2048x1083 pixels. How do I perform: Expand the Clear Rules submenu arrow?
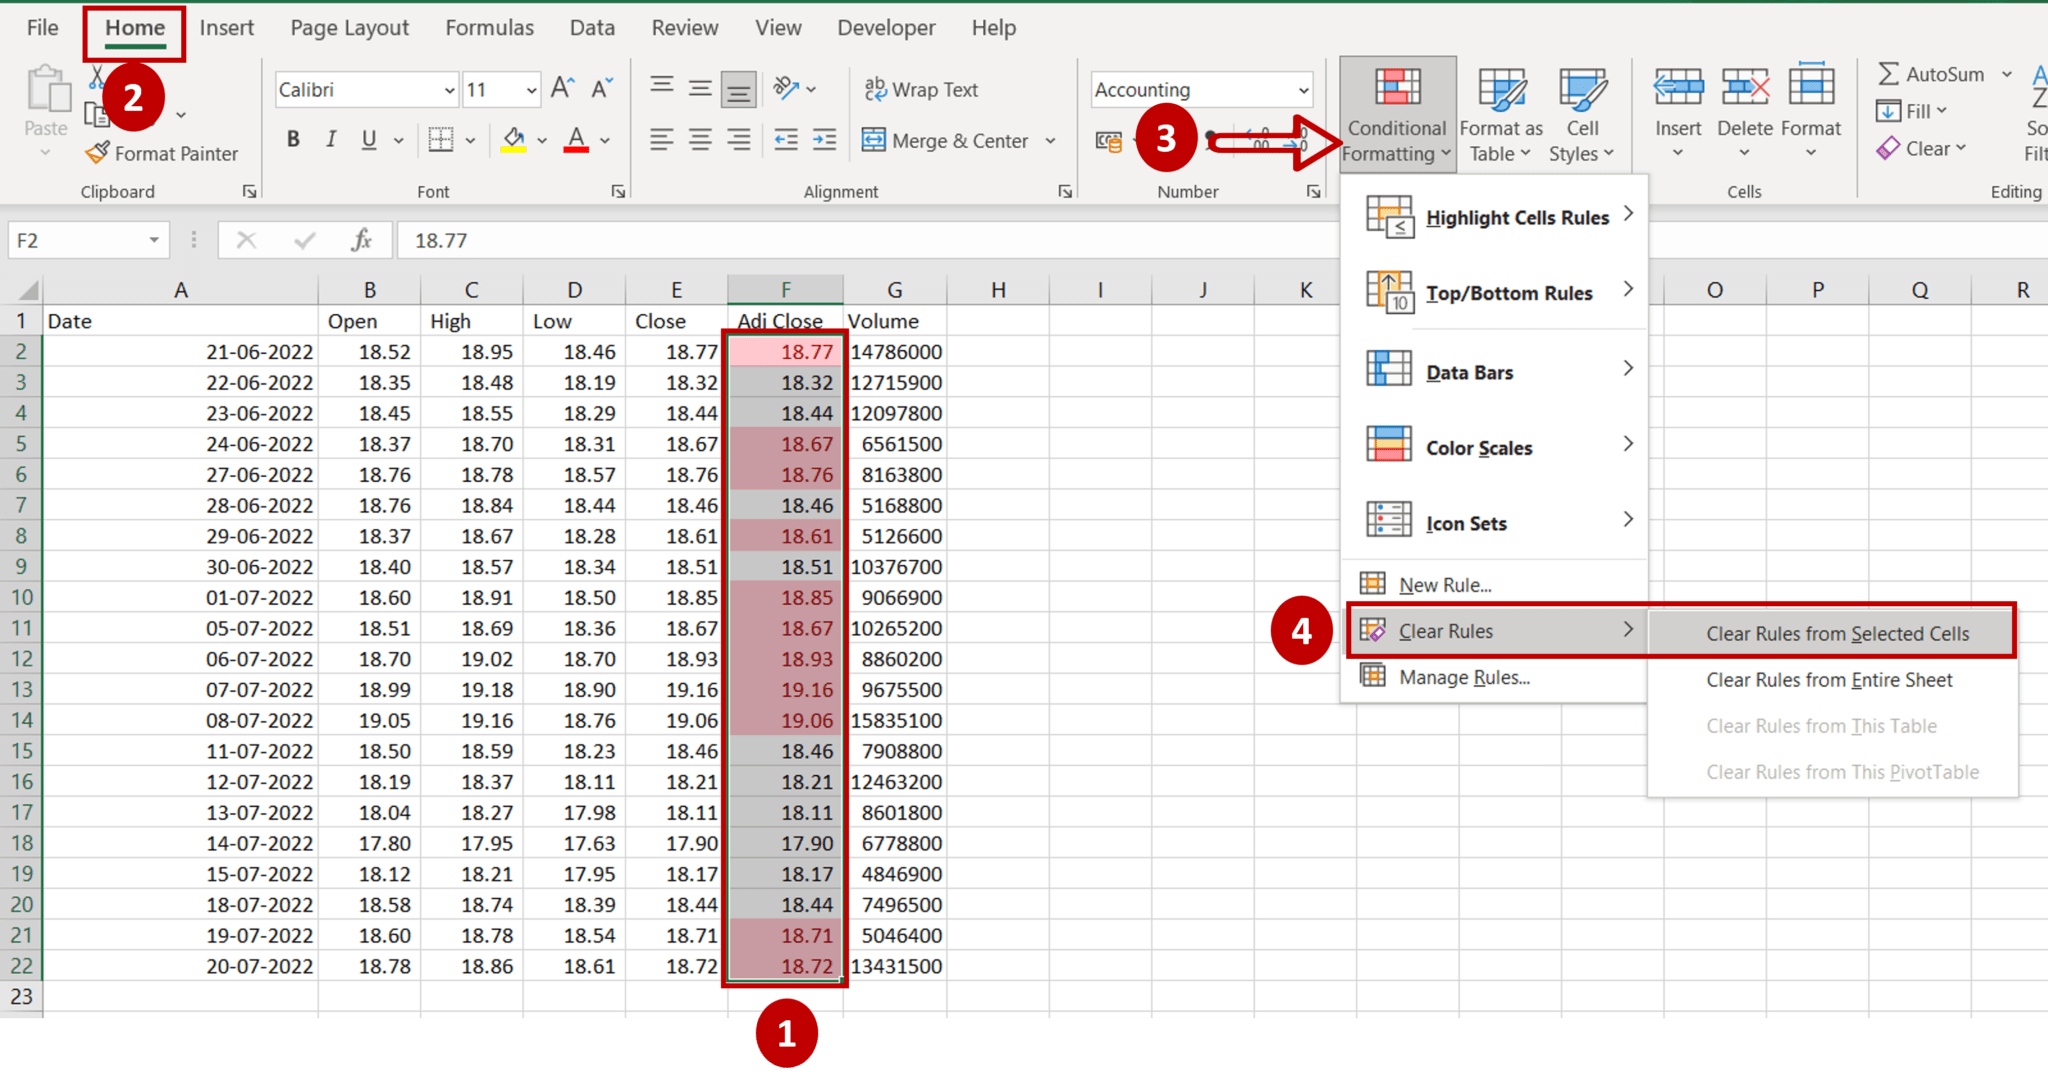(1629, 630)
